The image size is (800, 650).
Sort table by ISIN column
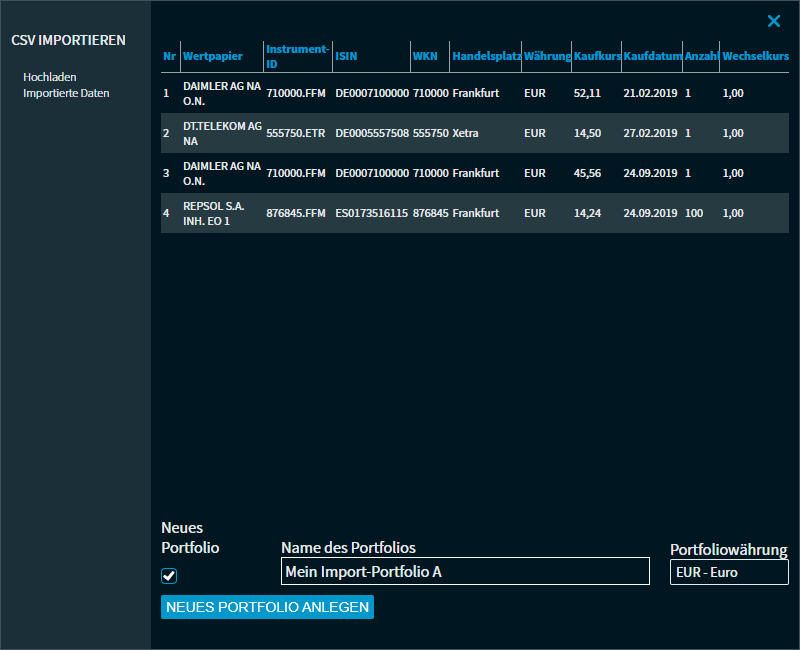tap(346, 57)
